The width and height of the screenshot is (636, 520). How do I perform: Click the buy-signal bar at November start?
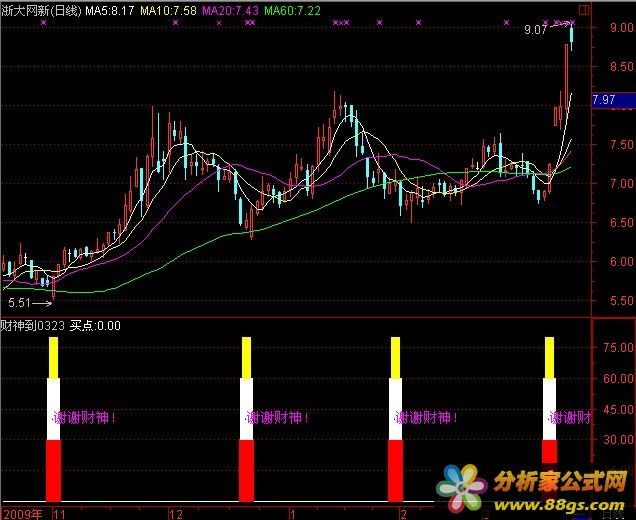point(54,419)
